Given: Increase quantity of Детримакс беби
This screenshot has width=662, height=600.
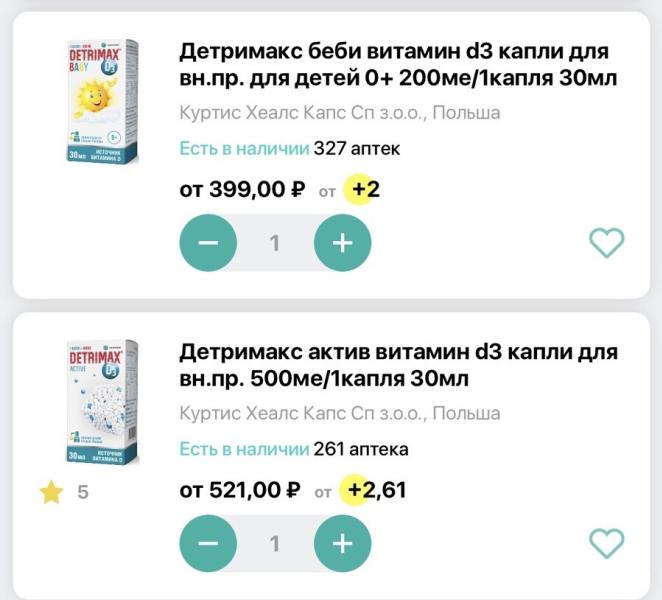Looking at the screenshot, I should [x=342, y=243].
